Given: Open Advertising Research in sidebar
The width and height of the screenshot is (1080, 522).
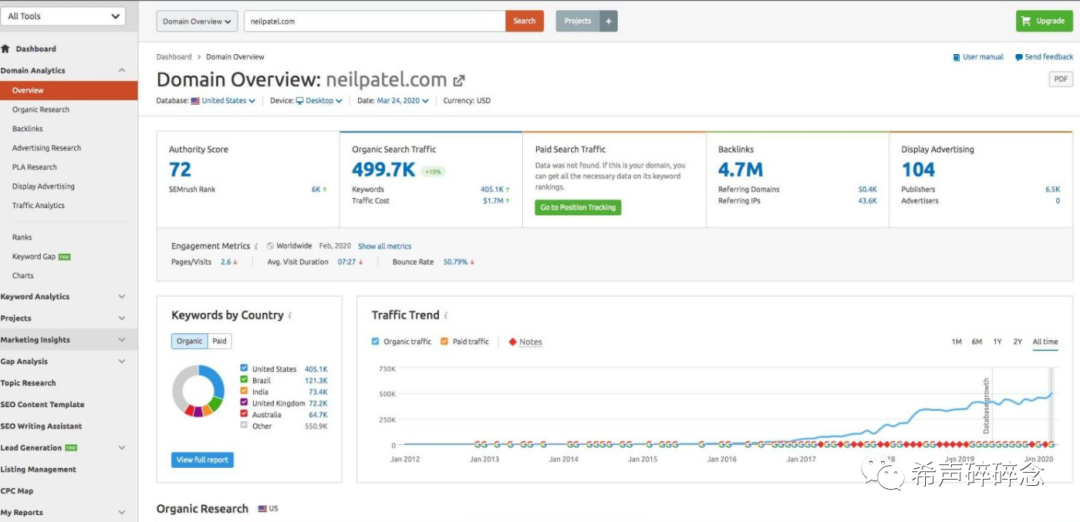Looking at the screenshot, I should click(46, 148).
